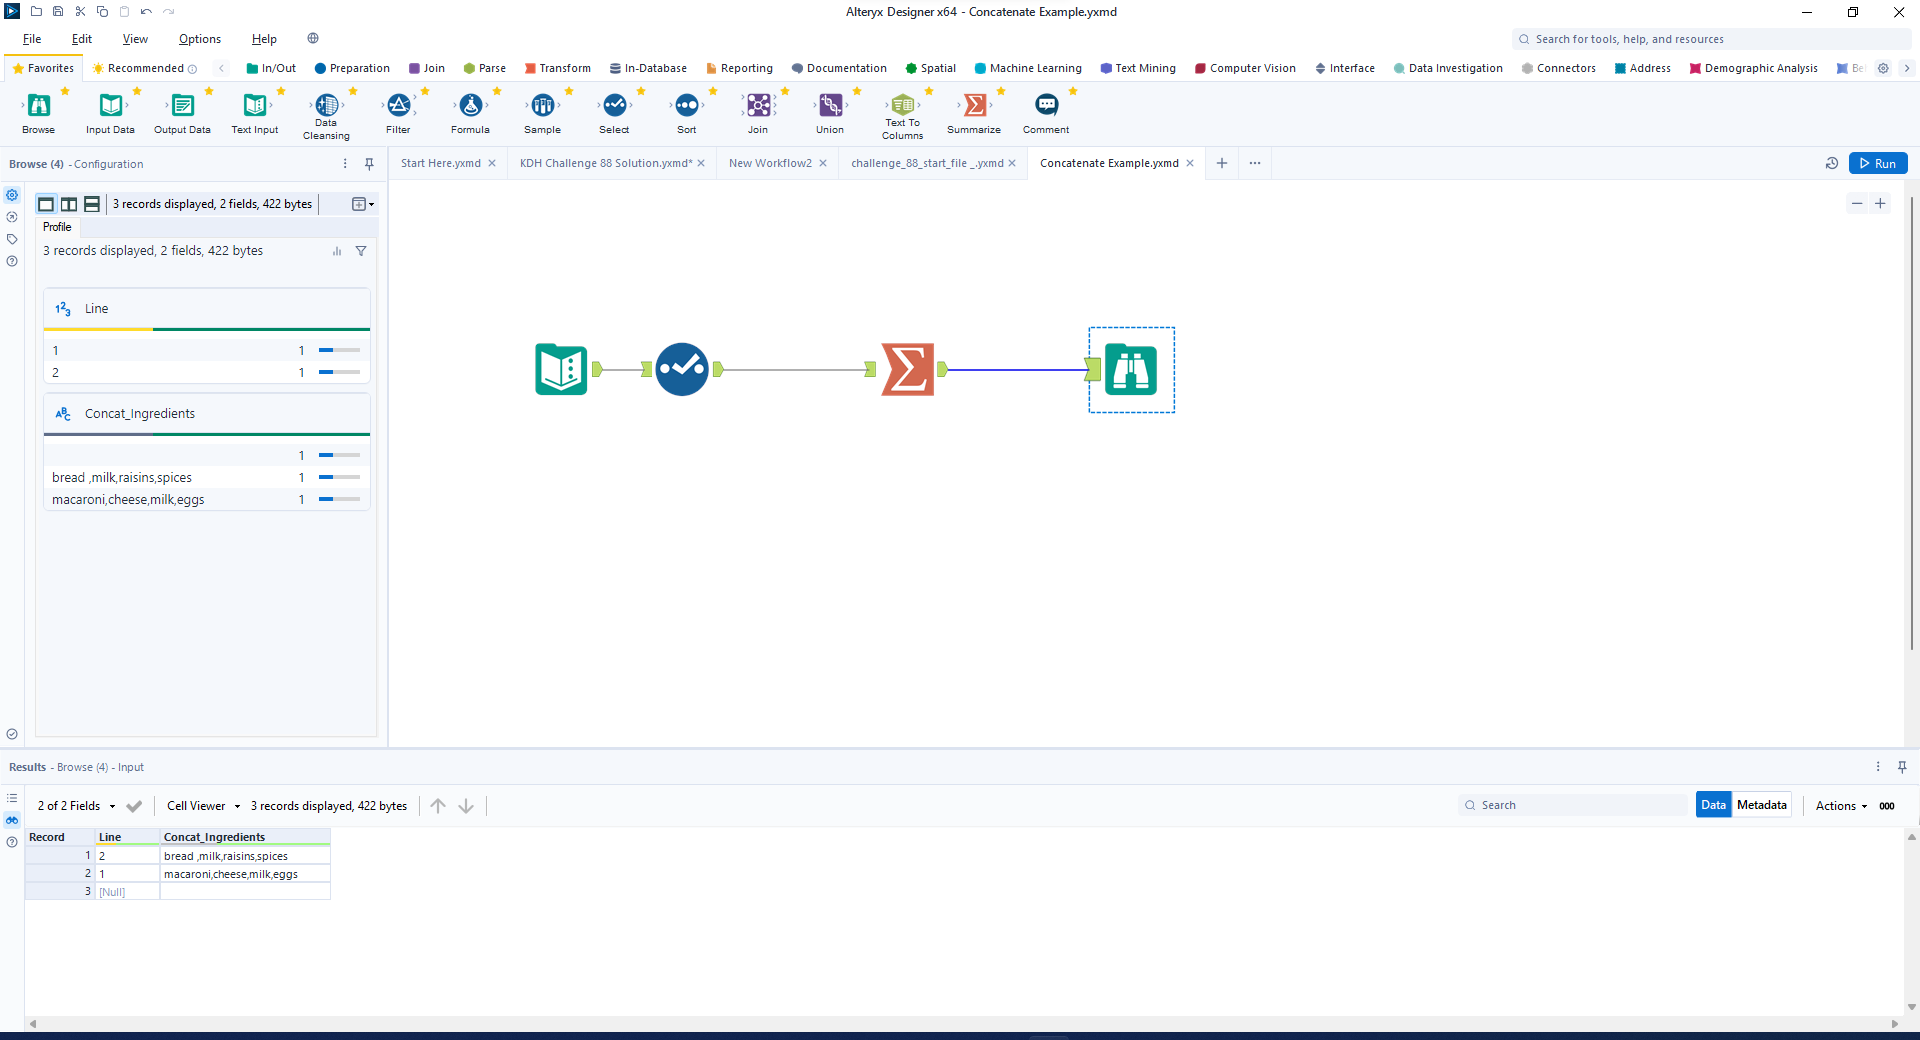The height and width of the screenshot is (1040, 1920).
Task: Select the Browse tool in the Favorites palette
Action: 38,111
